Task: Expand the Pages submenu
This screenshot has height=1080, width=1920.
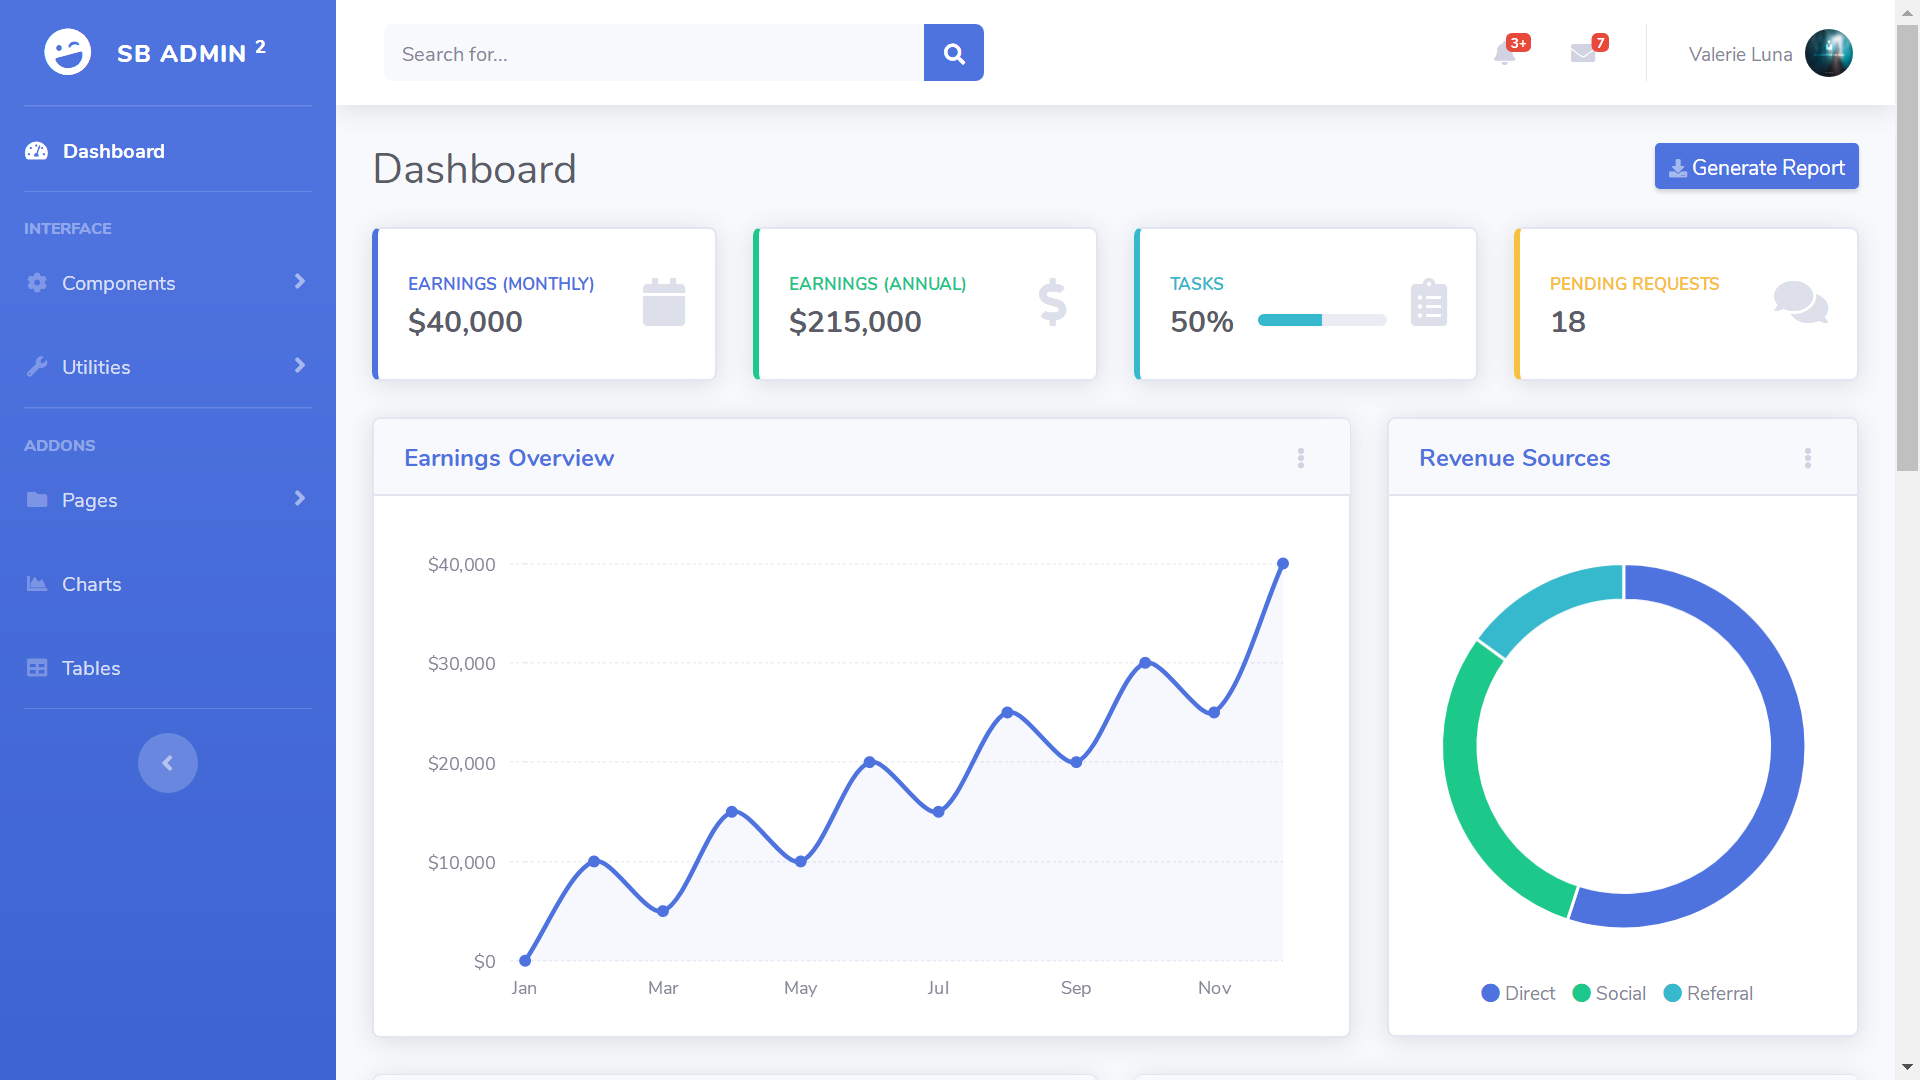Action: tap(299, 499)
